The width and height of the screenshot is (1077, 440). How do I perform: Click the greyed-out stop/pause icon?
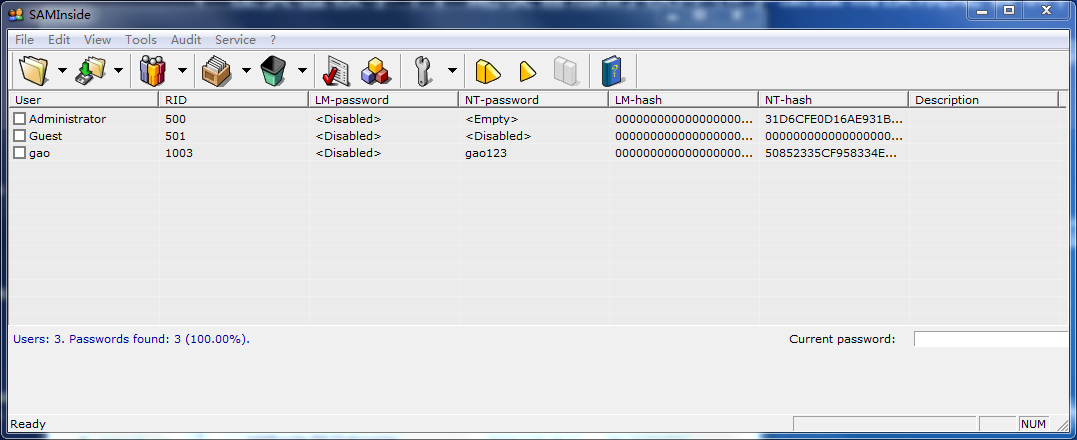click(566, 71)
